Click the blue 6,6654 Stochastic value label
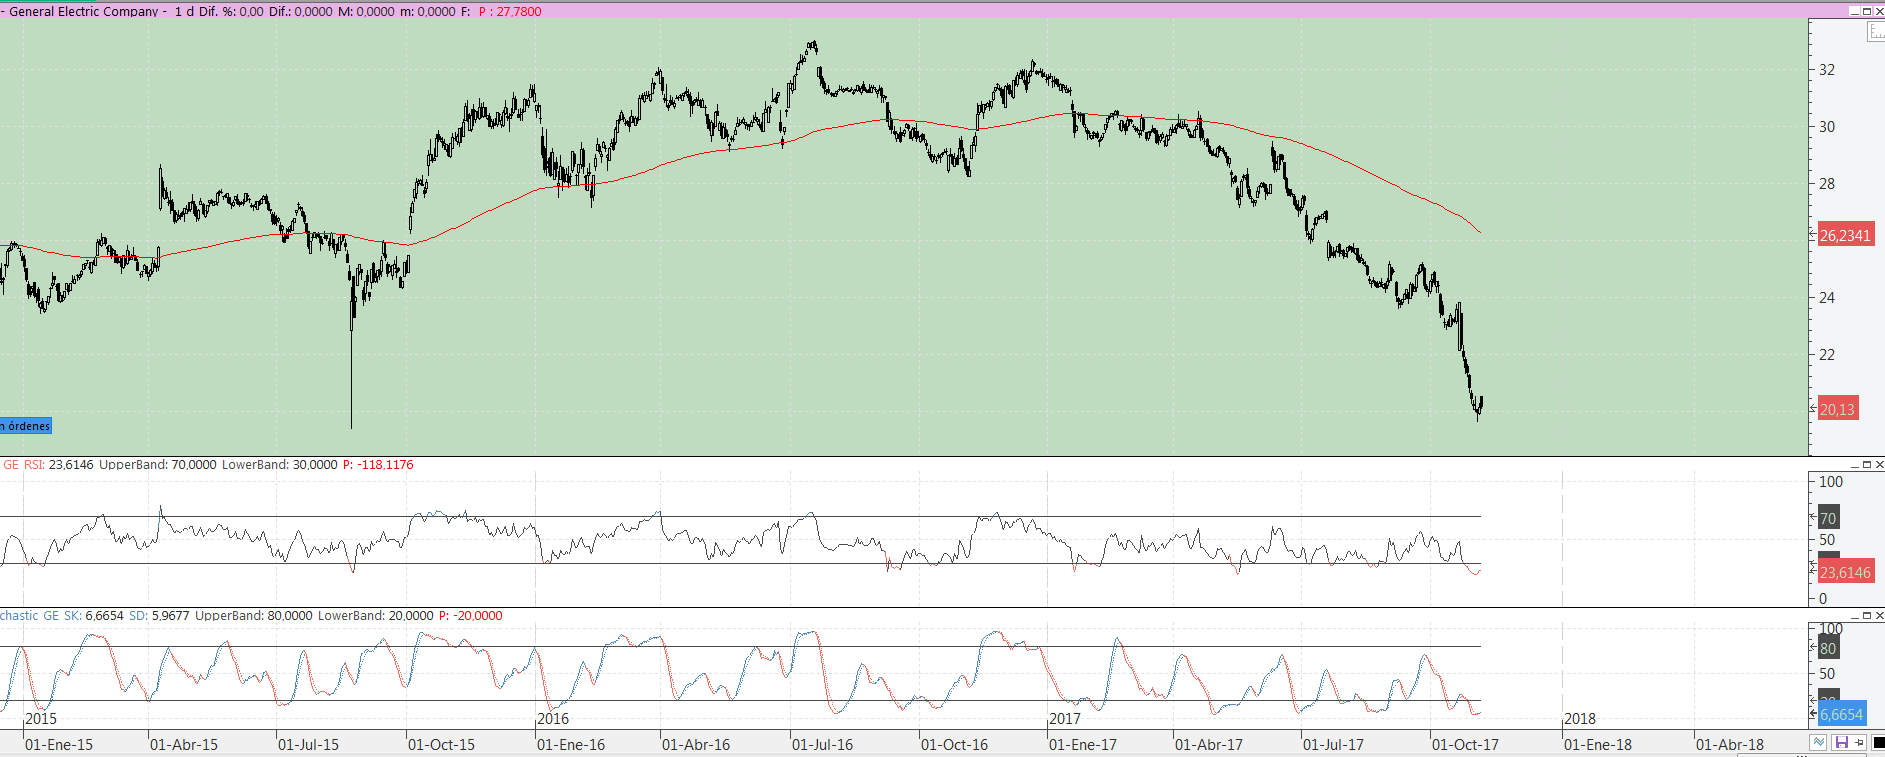The image size is (1885, 757). [x=1841, y=714]
